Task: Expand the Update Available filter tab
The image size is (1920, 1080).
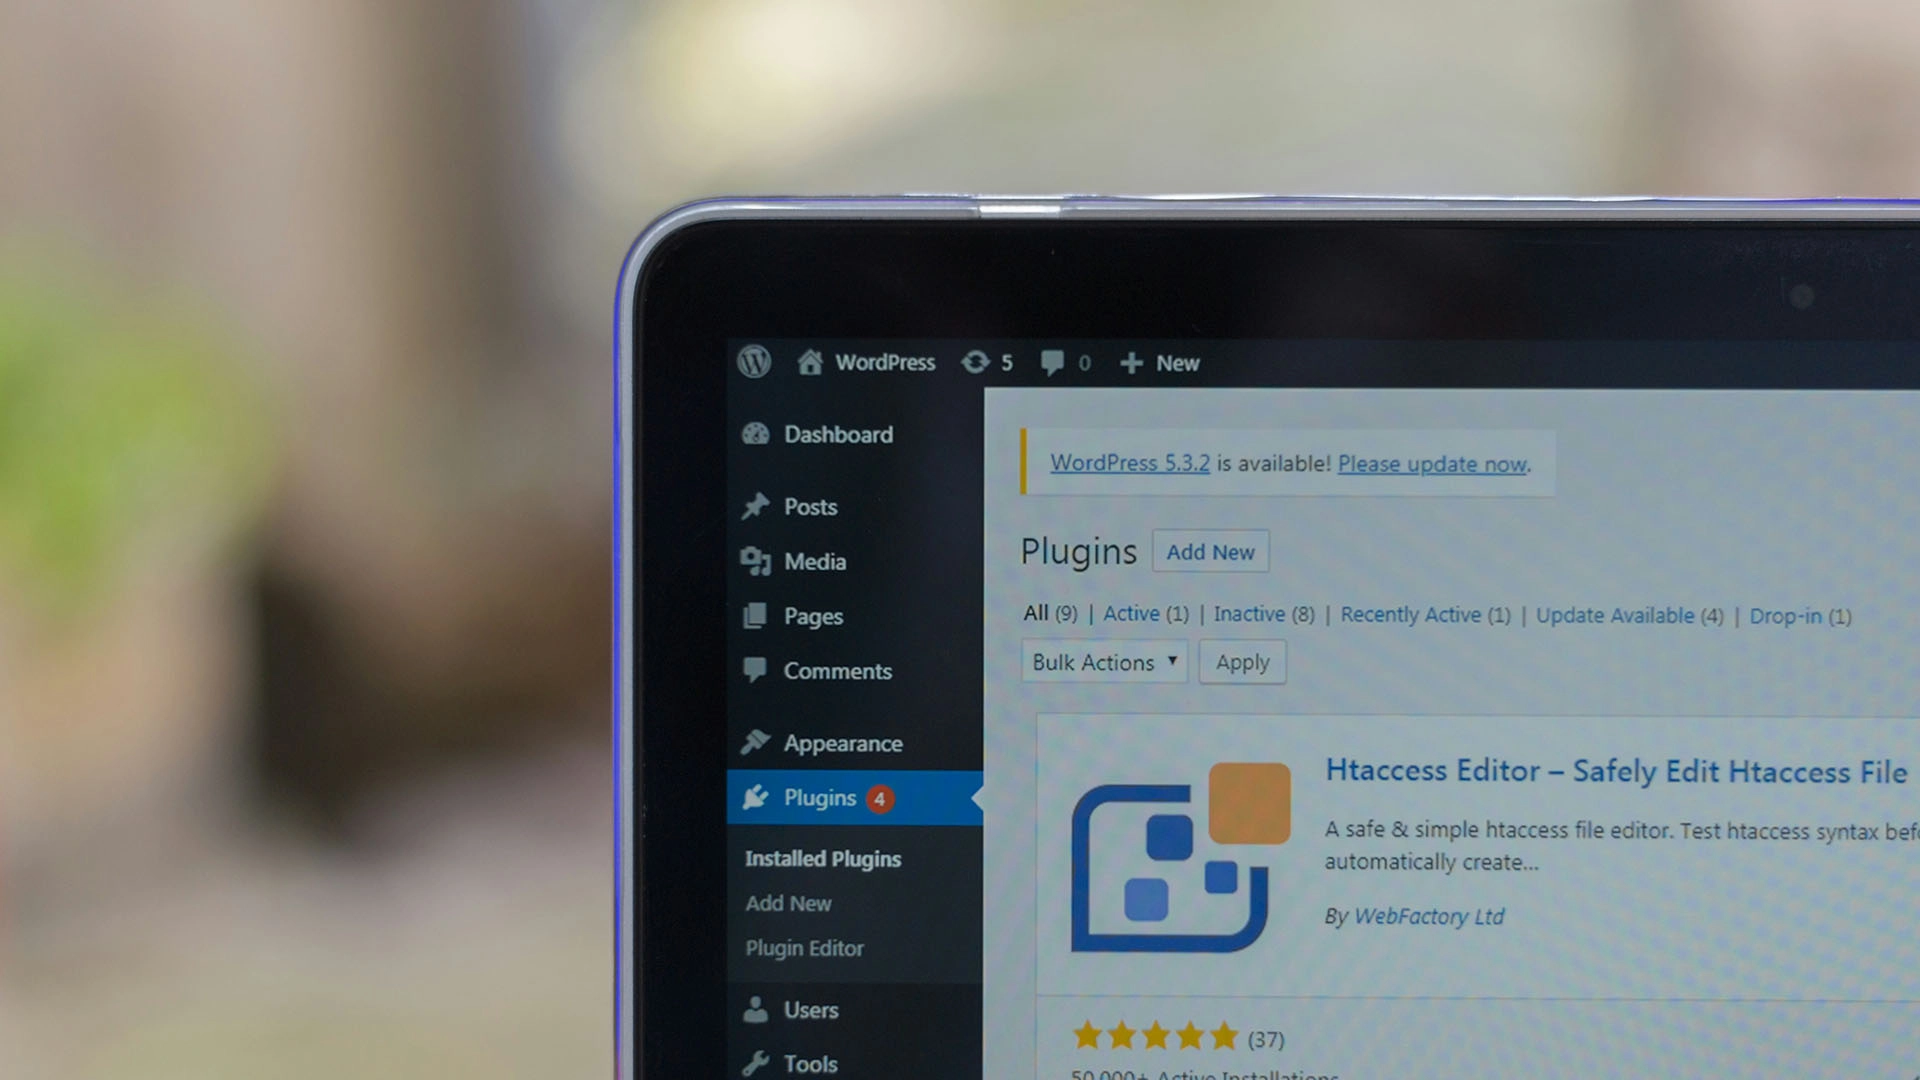Action: point(1615,615)
